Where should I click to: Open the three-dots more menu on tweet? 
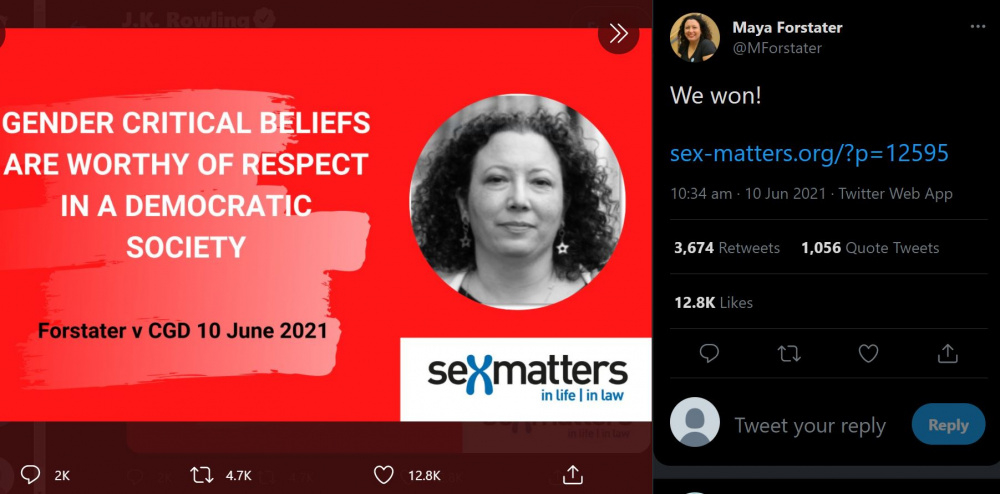pyautogui.click(x=977, y=27)
